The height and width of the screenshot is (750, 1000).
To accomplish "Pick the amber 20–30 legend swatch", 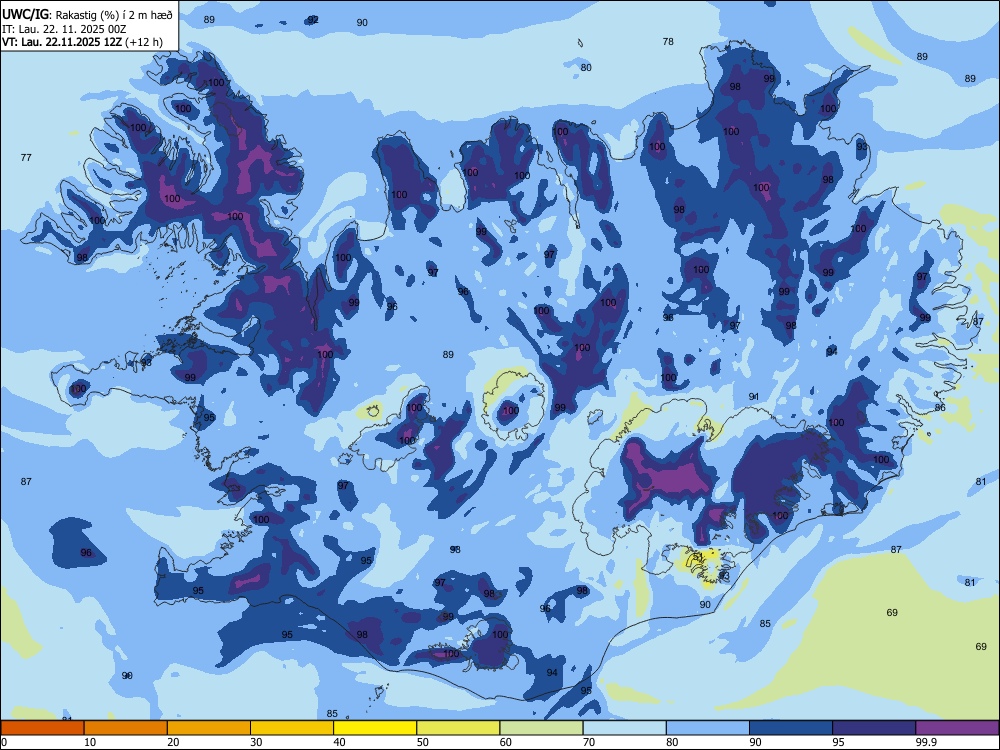I will pos(209,728).
